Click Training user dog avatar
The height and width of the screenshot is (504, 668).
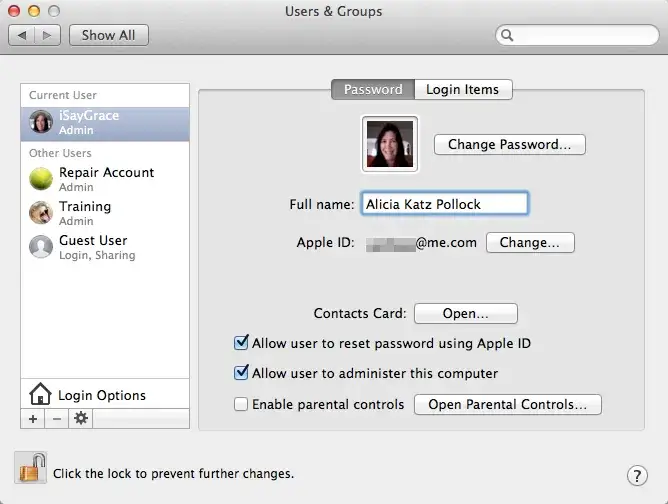click(x=41, y=213)
